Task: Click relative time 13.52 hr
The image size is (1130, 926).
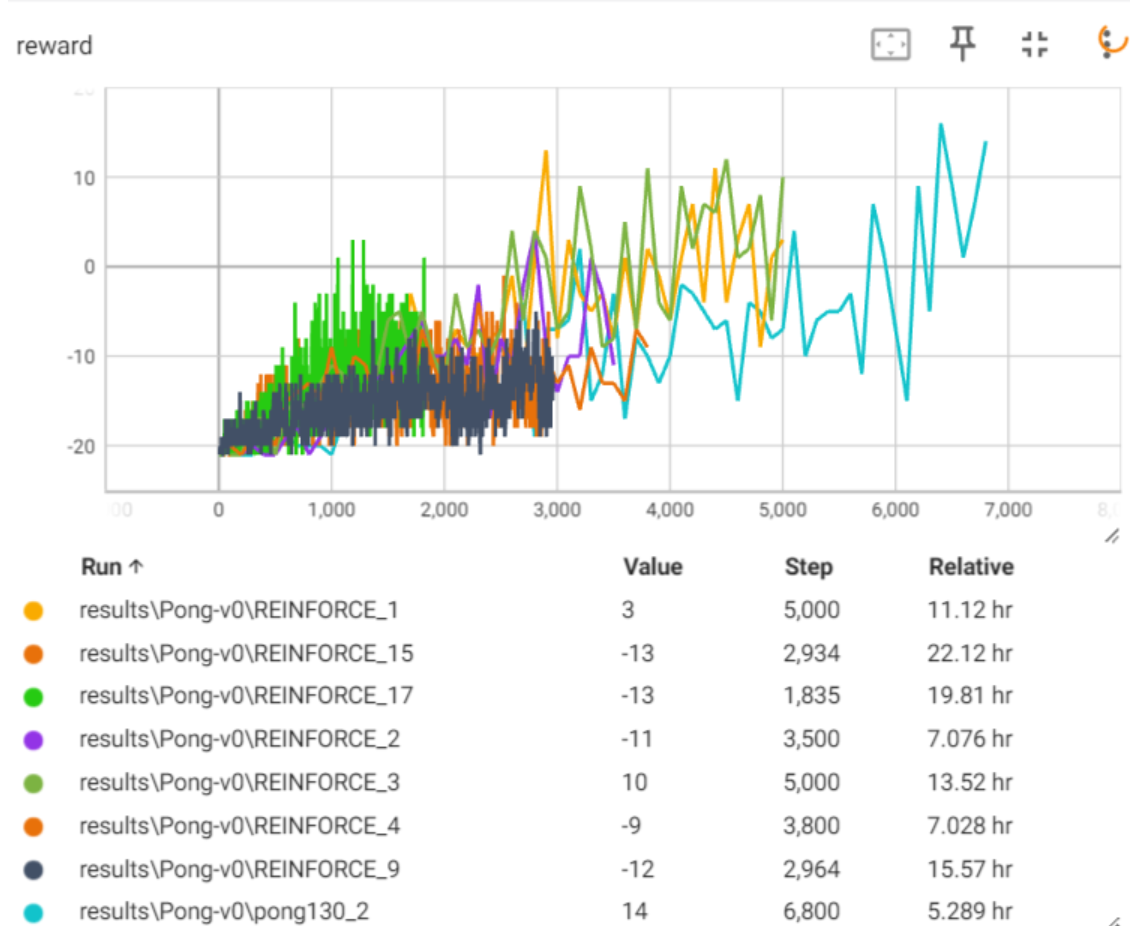Action: pos(970,783)
